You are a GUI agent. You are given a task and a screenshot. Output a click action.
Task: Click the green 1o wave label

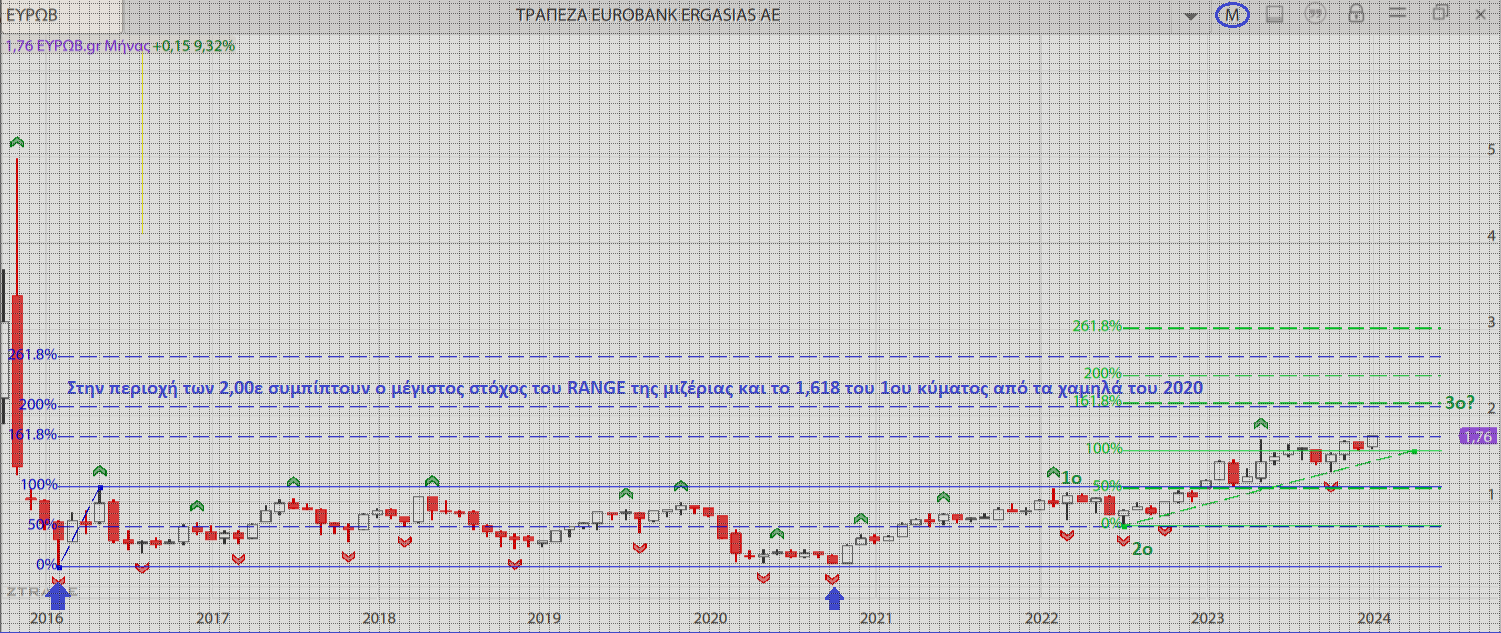point(1070,478)
